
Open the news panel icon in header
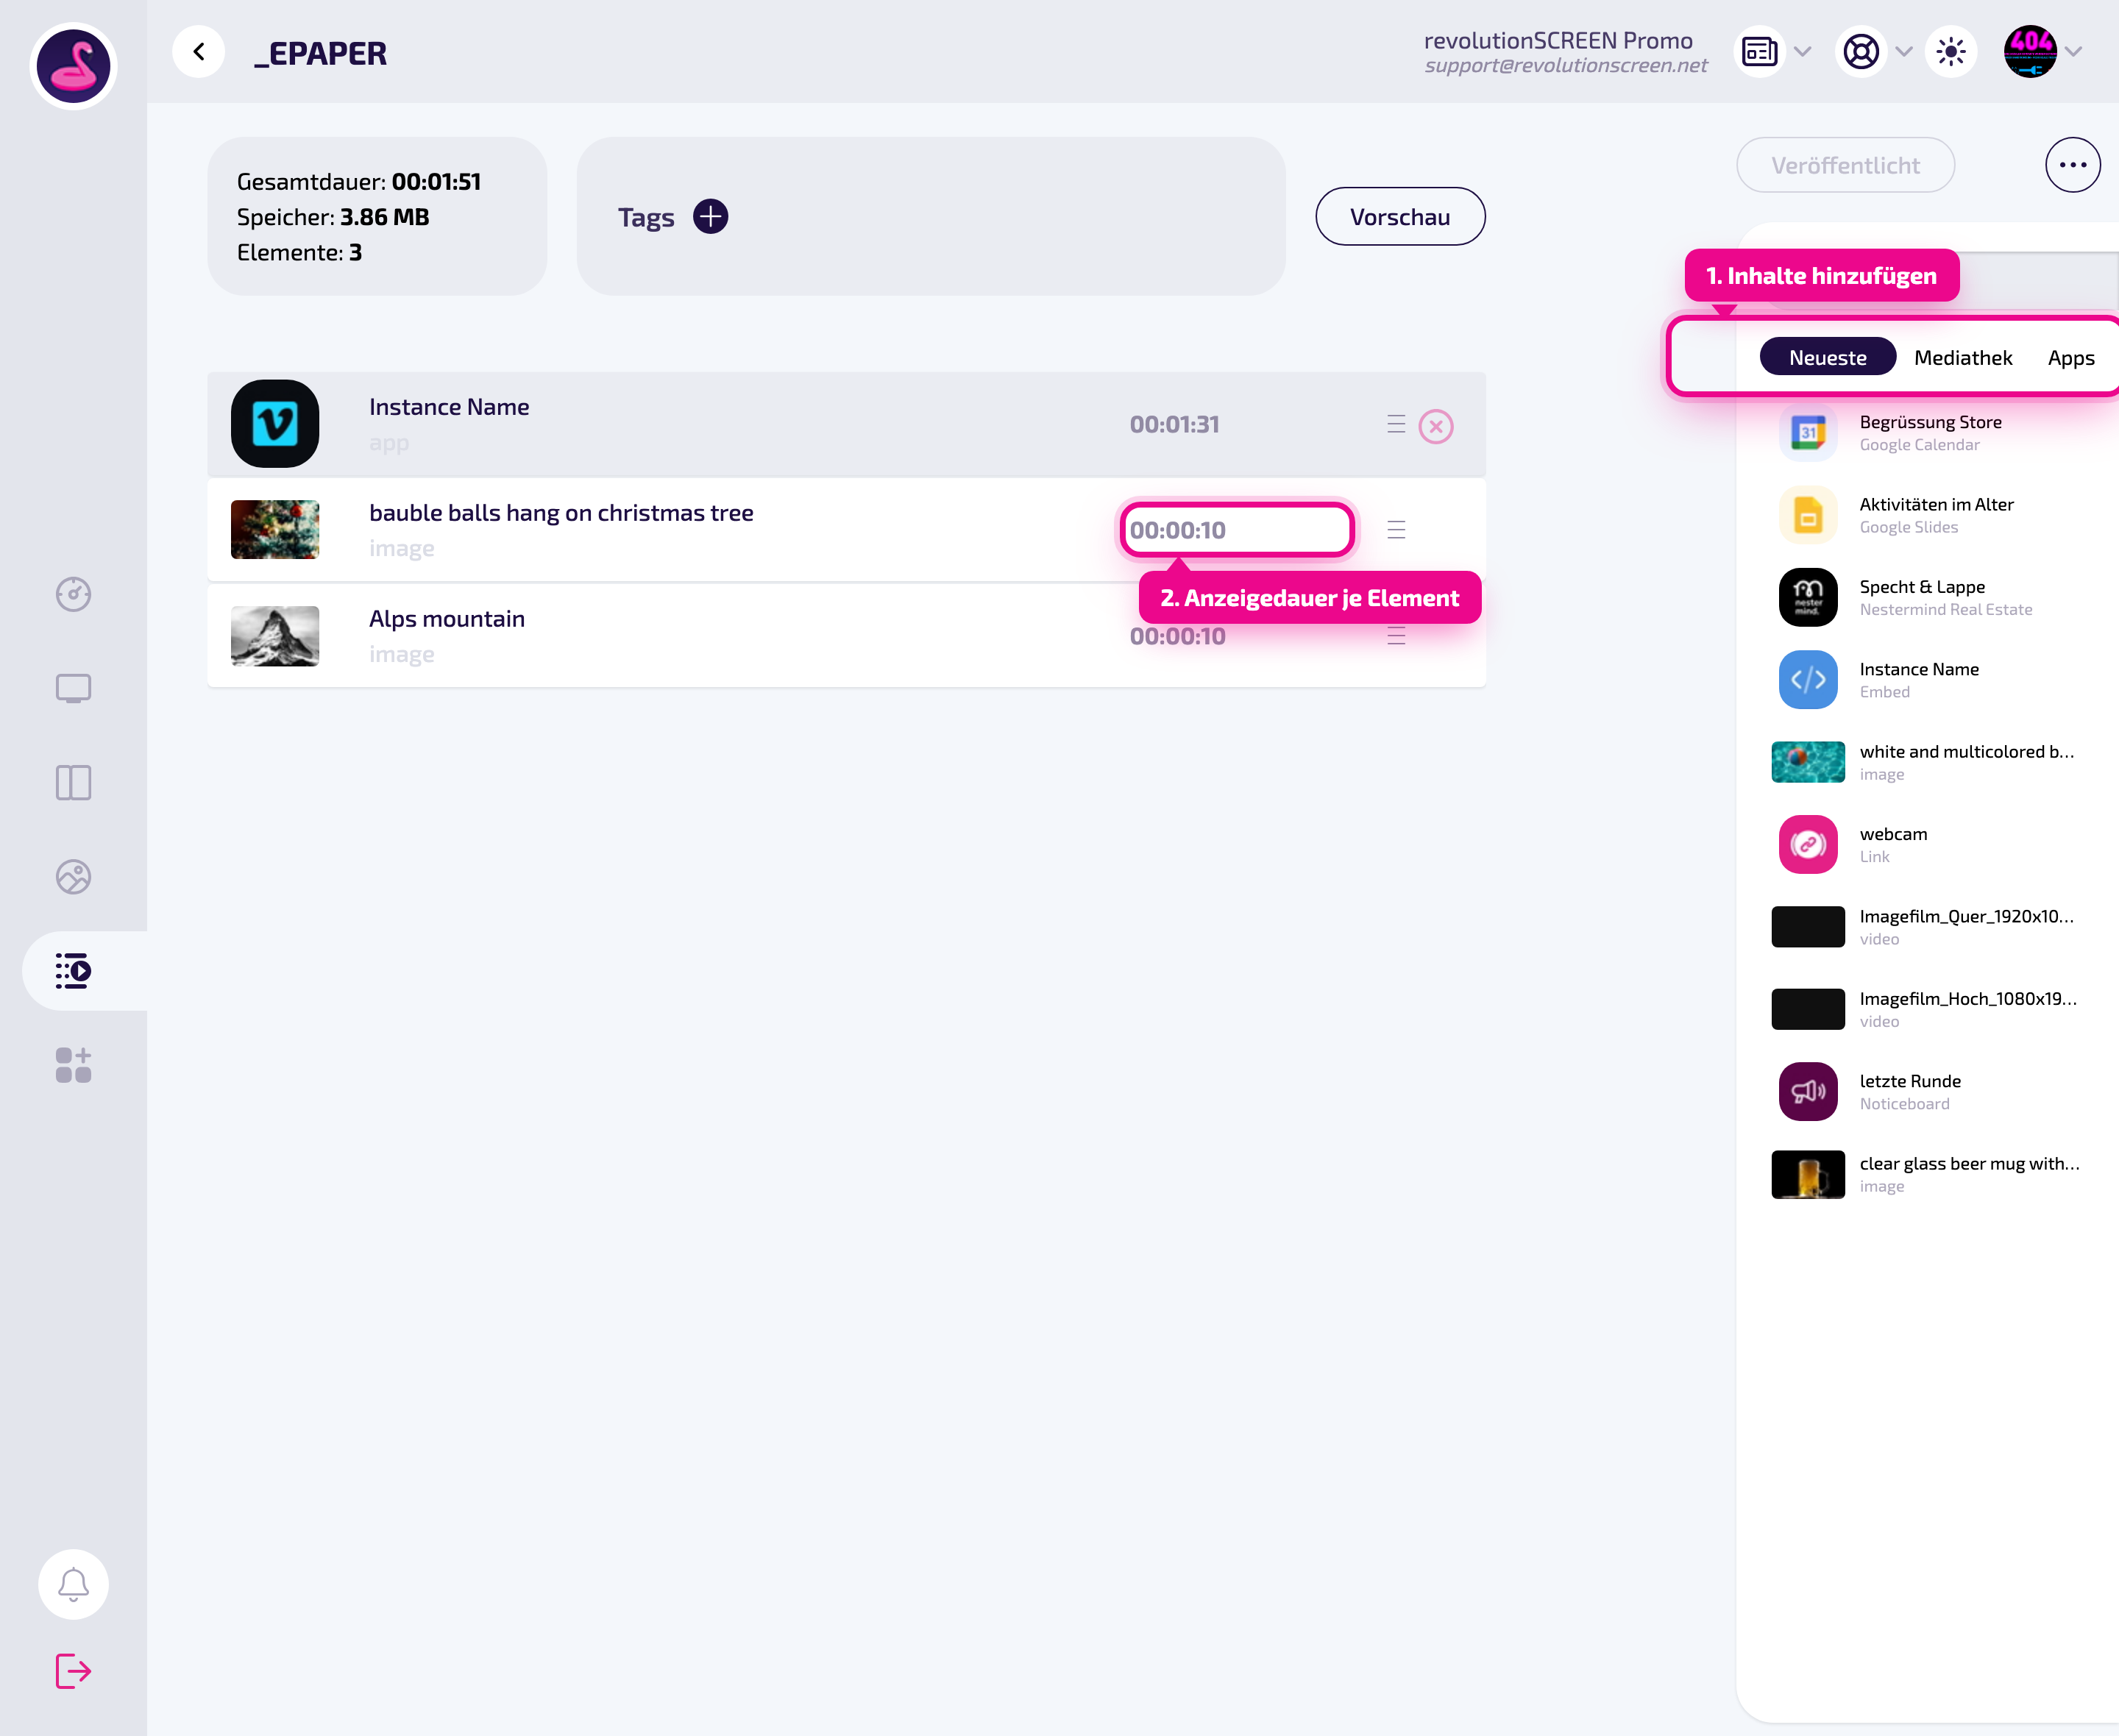click(1759, 52)
